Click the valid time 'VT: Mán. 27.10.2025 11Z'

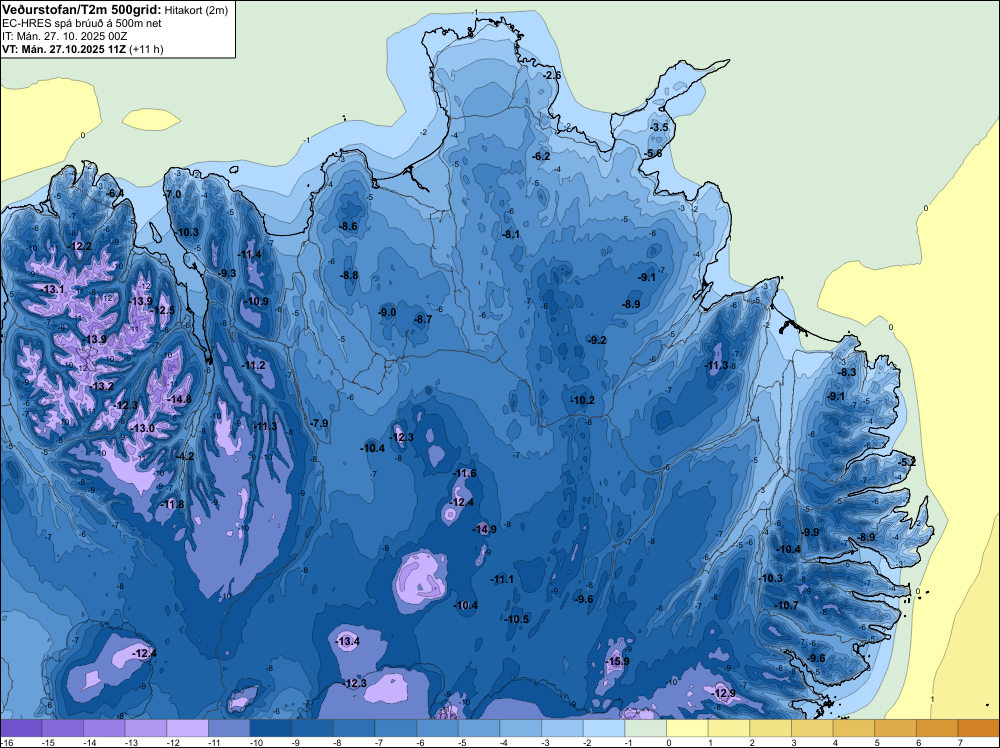click(64, 49)
